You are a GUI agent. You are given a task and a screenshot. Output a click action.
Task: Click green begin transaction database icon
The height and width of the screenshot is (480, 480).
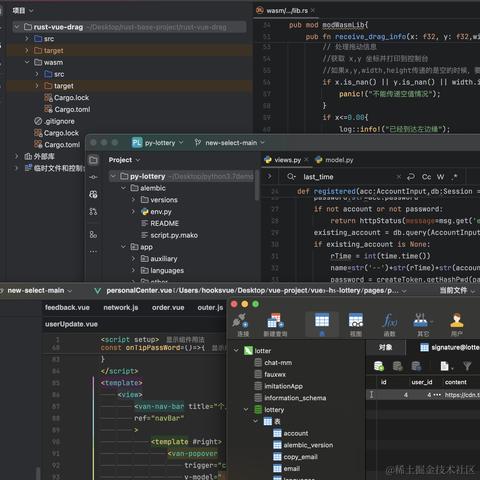coord(379,366)
